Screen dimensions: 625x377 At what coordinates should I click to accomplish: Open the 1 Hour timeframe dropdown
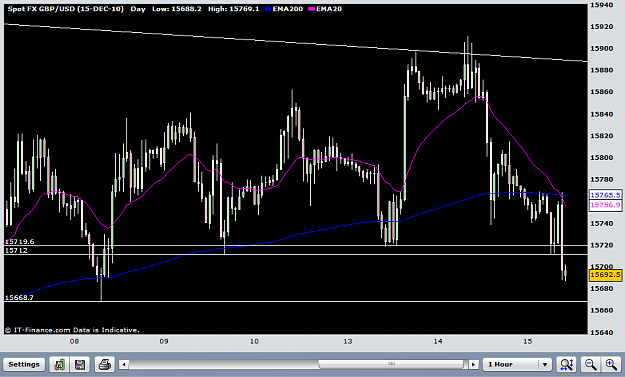coord(517,364)
